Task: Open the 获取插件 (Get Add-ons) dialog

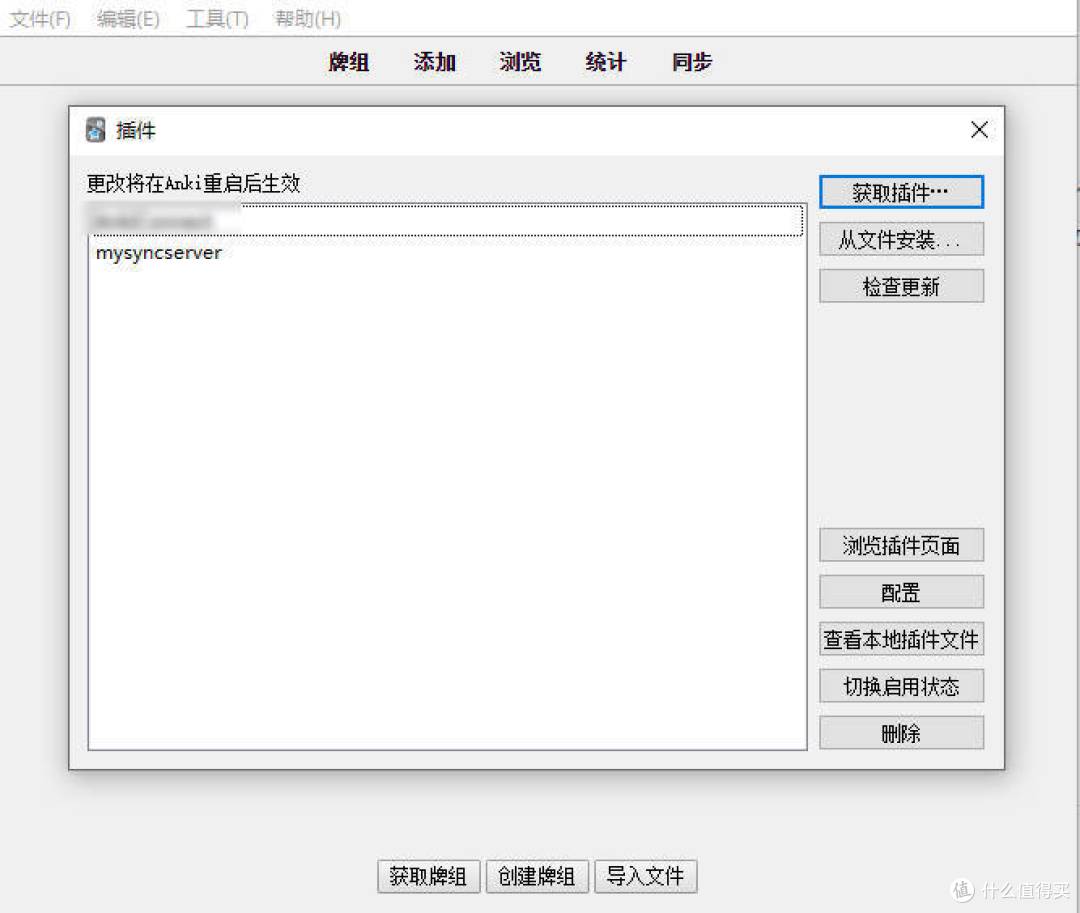Action: click(899, 192)
